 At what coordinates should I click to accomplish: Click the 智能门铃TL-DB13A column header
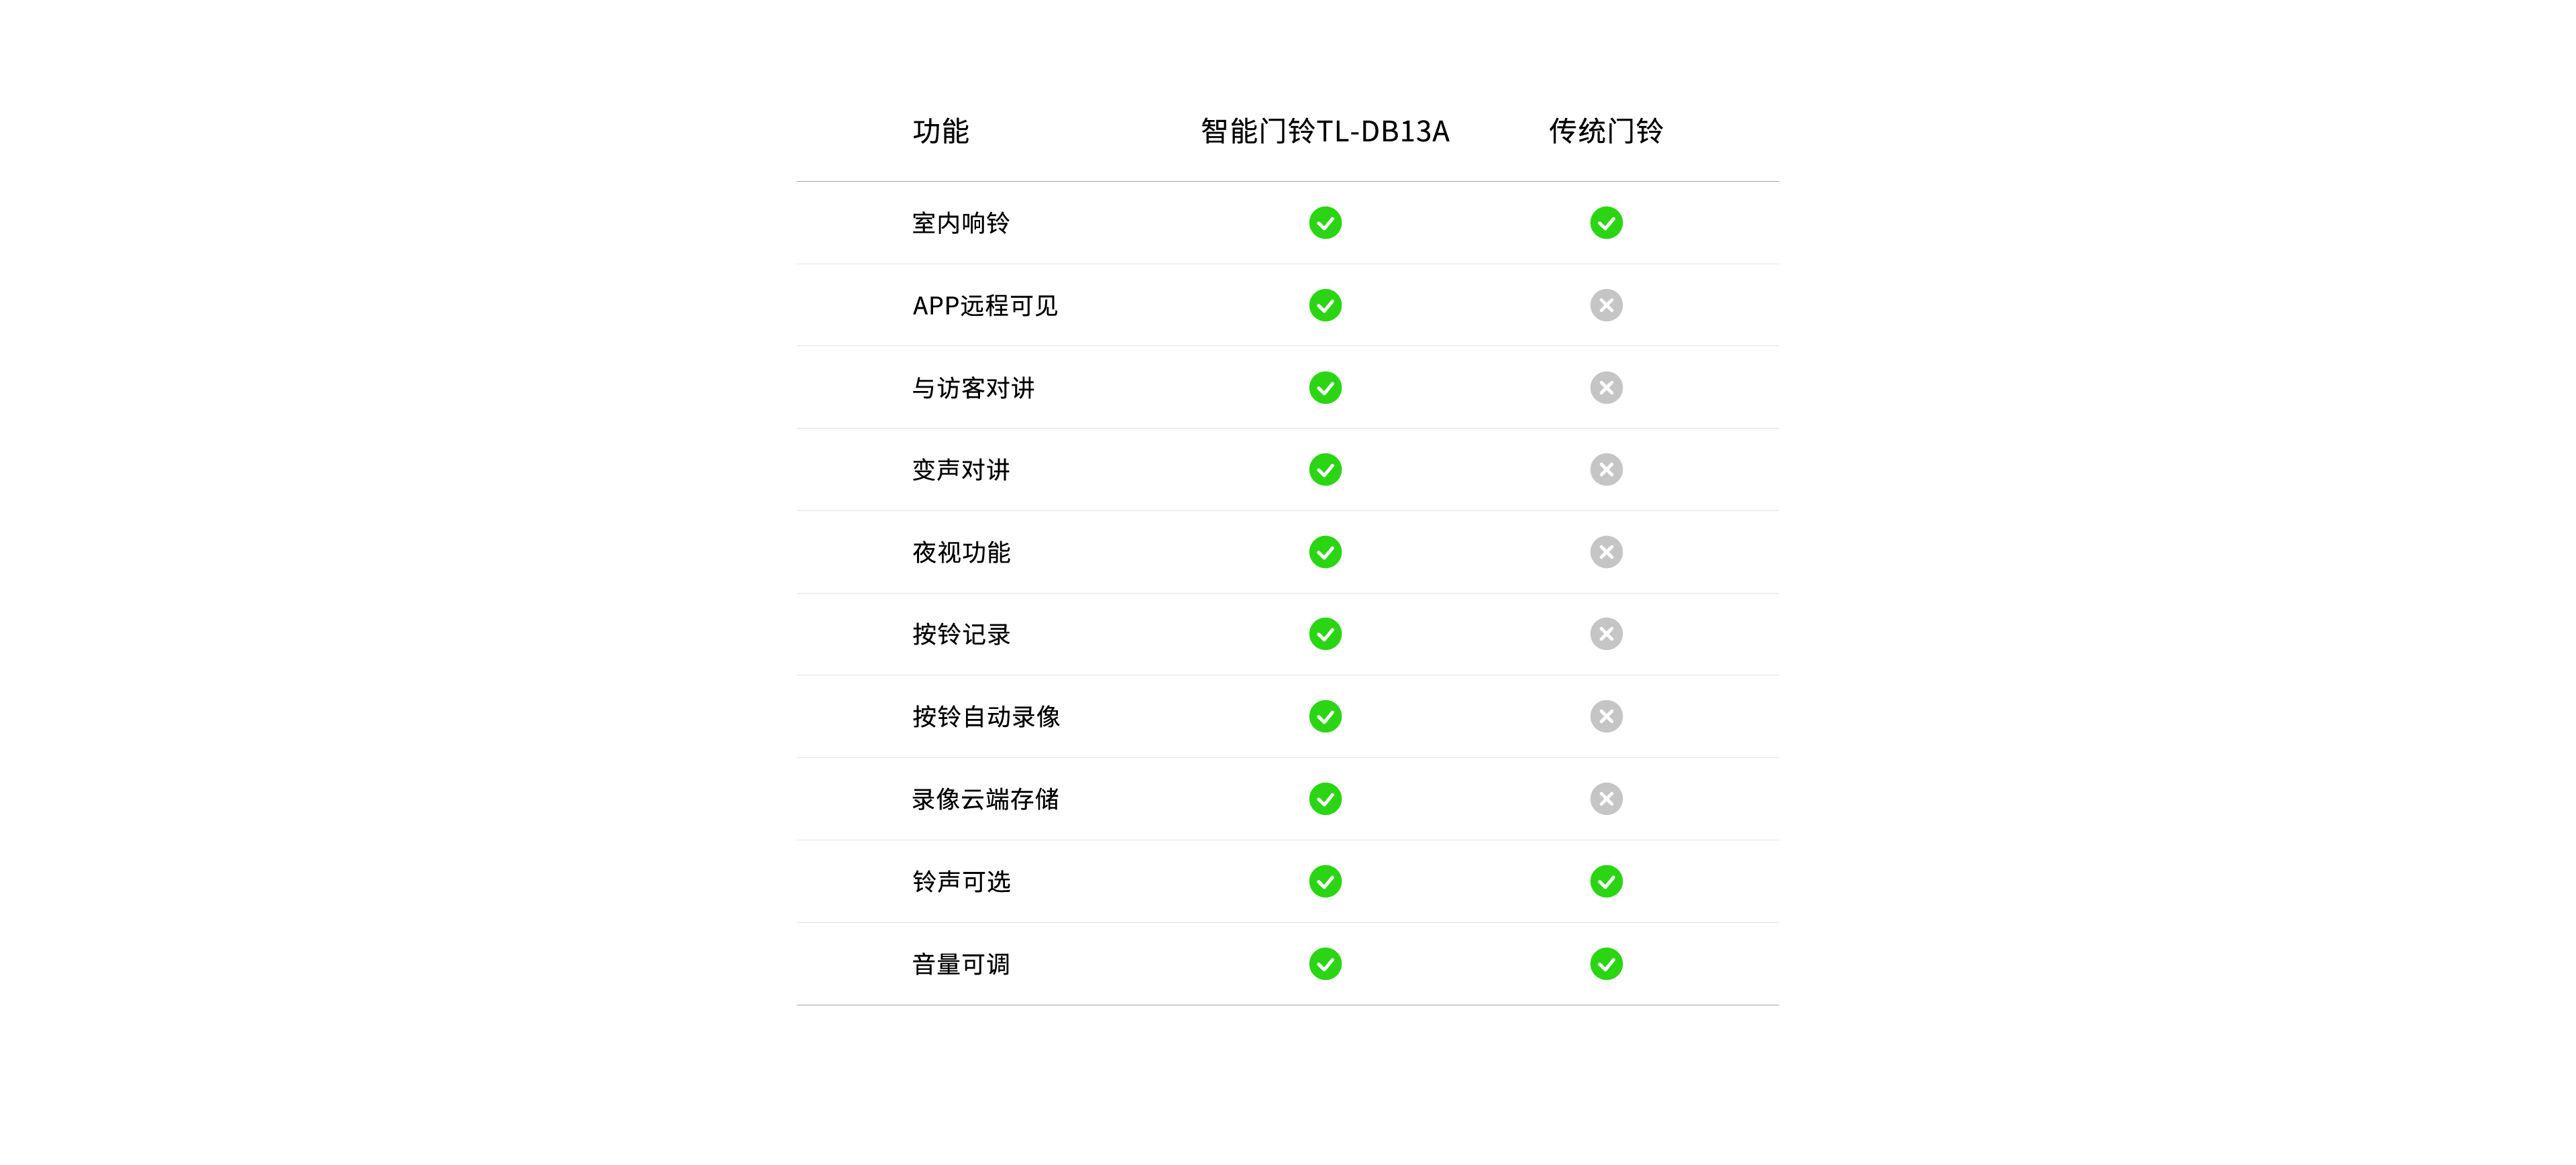coord(1325,131)
